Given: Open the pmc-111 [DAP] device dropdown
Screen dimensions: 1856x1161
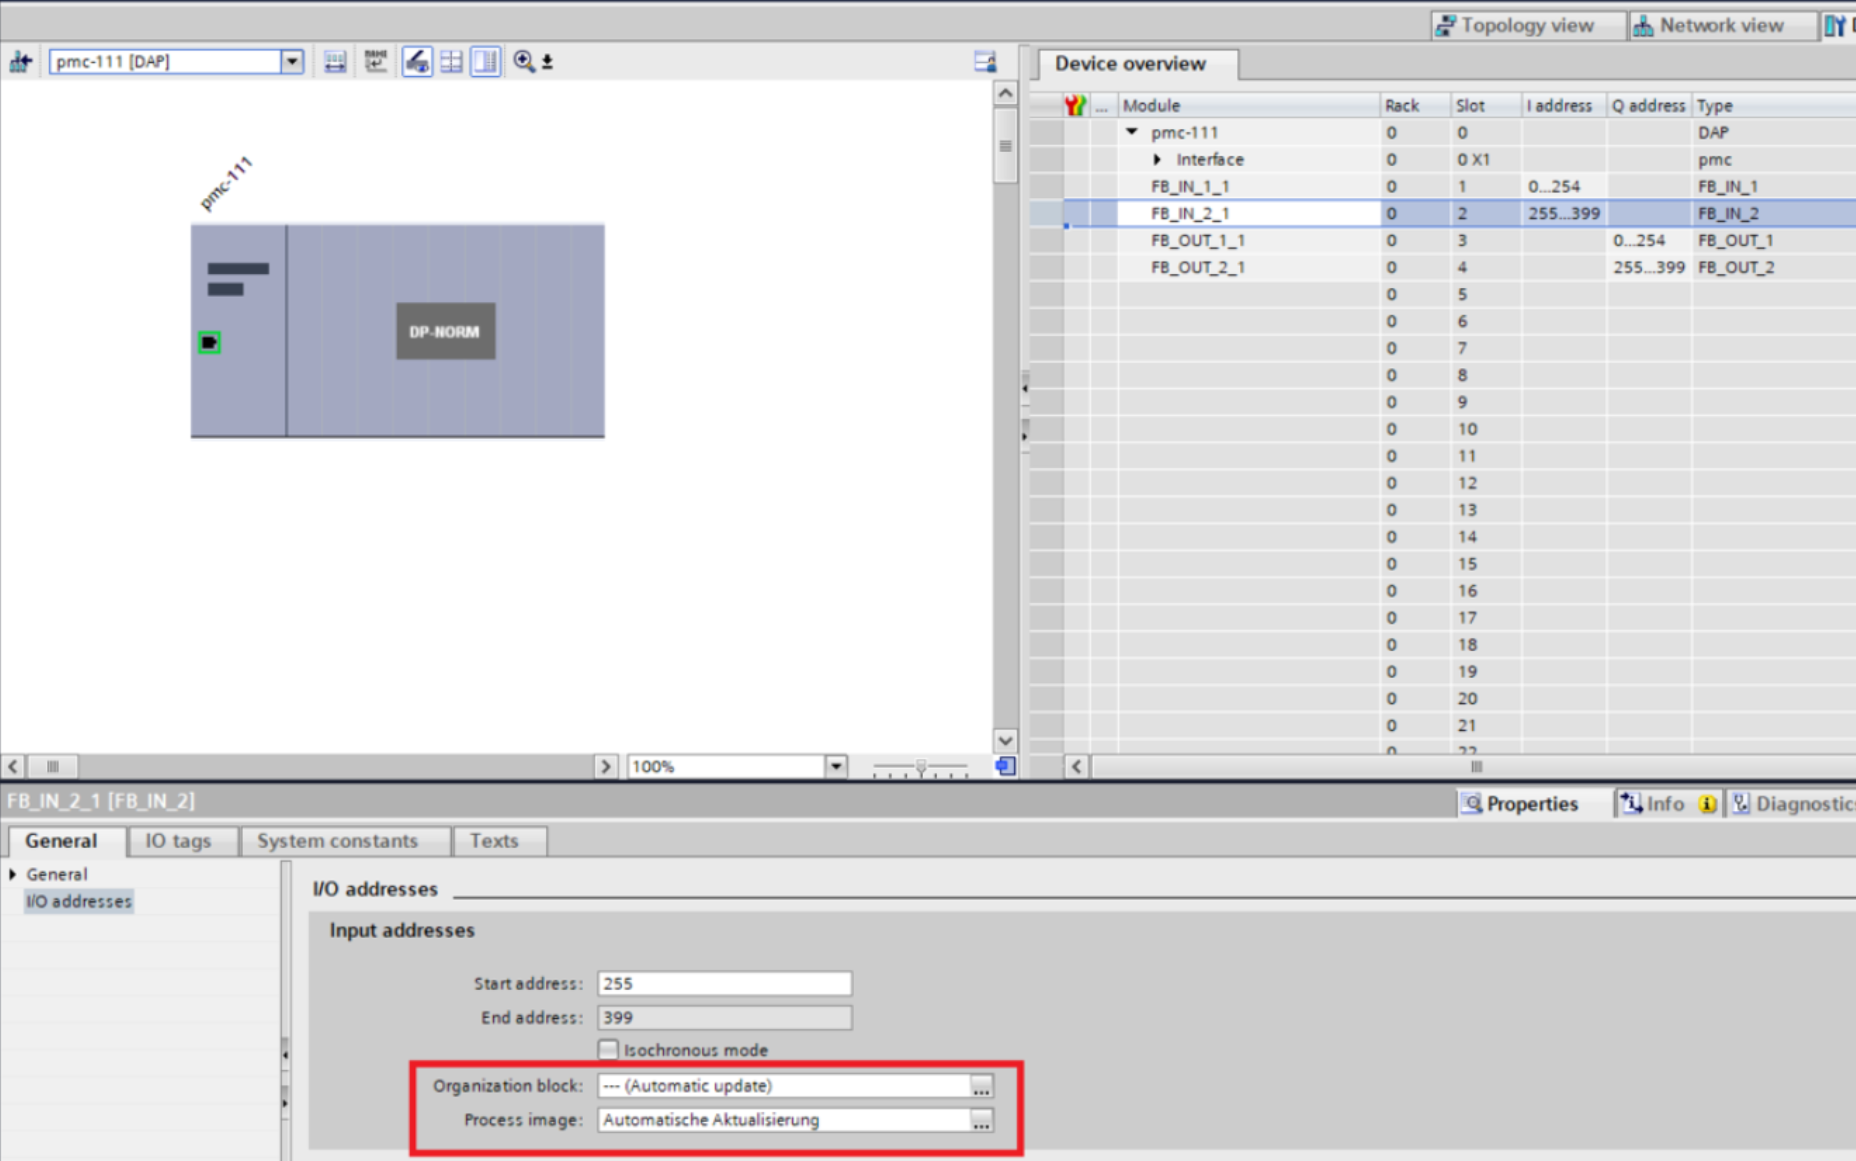Looking at the screenshot, I should [292, 62].
